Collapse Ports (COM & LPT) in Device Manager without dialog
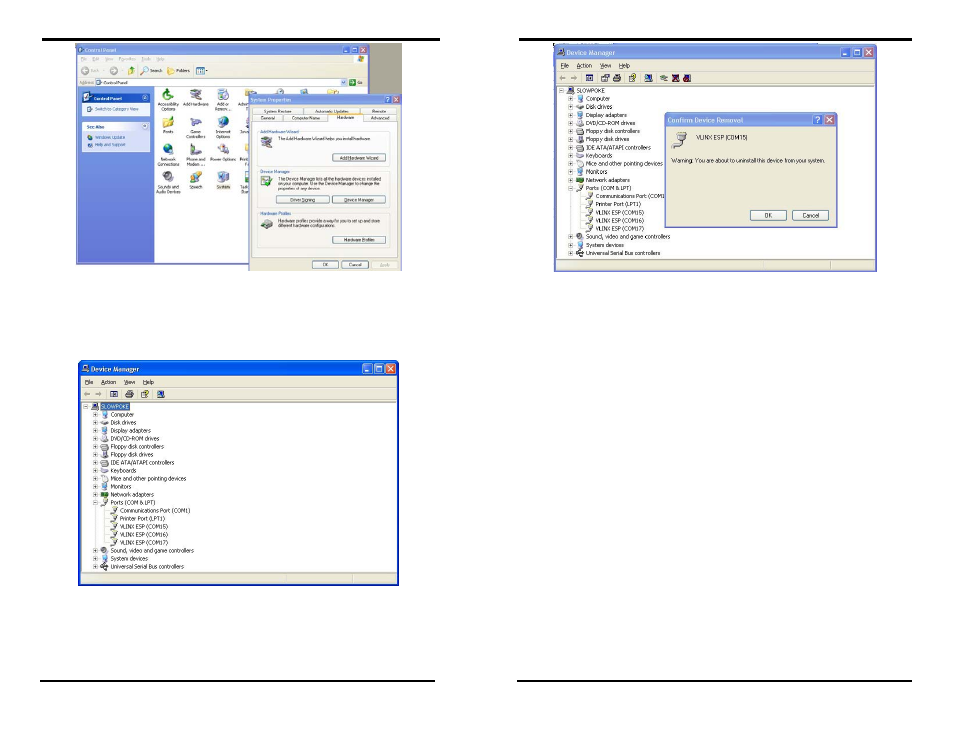Image resolution: width=954 pixels, height=737 pixels. click(x=96, y=503)
